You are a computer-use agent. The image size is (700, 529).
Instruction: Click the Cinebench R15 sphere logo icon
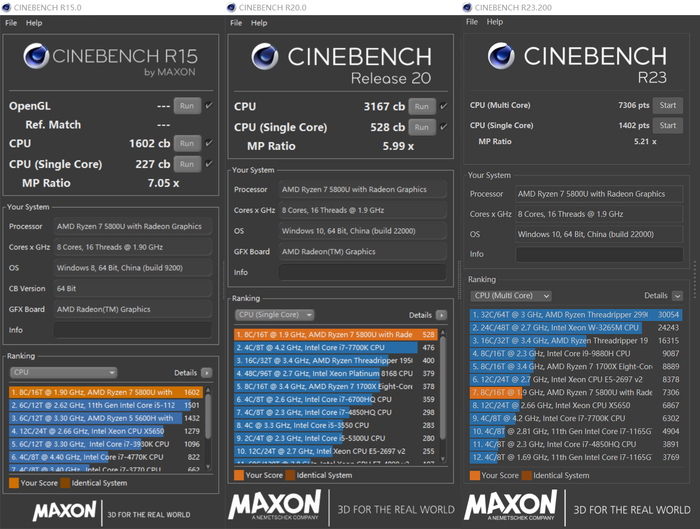pos(37,58)
